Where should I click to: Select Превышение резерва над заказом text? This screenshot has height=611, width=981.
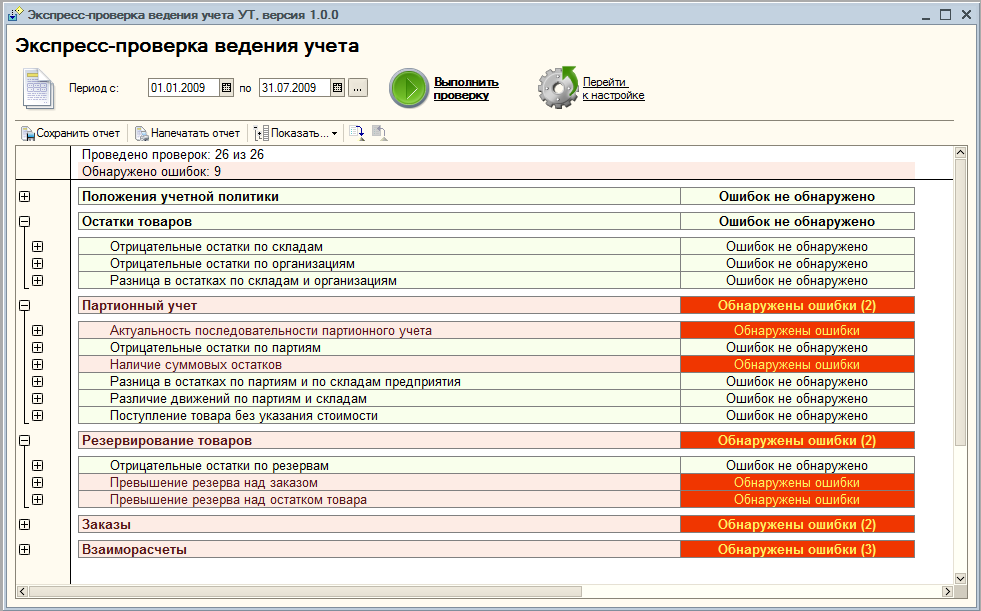pyautogui.click(x=214, y=483)
